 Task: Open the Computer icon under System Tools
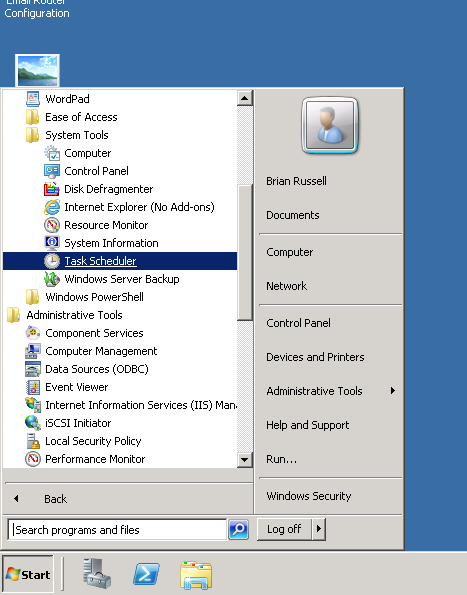point(52,153)
